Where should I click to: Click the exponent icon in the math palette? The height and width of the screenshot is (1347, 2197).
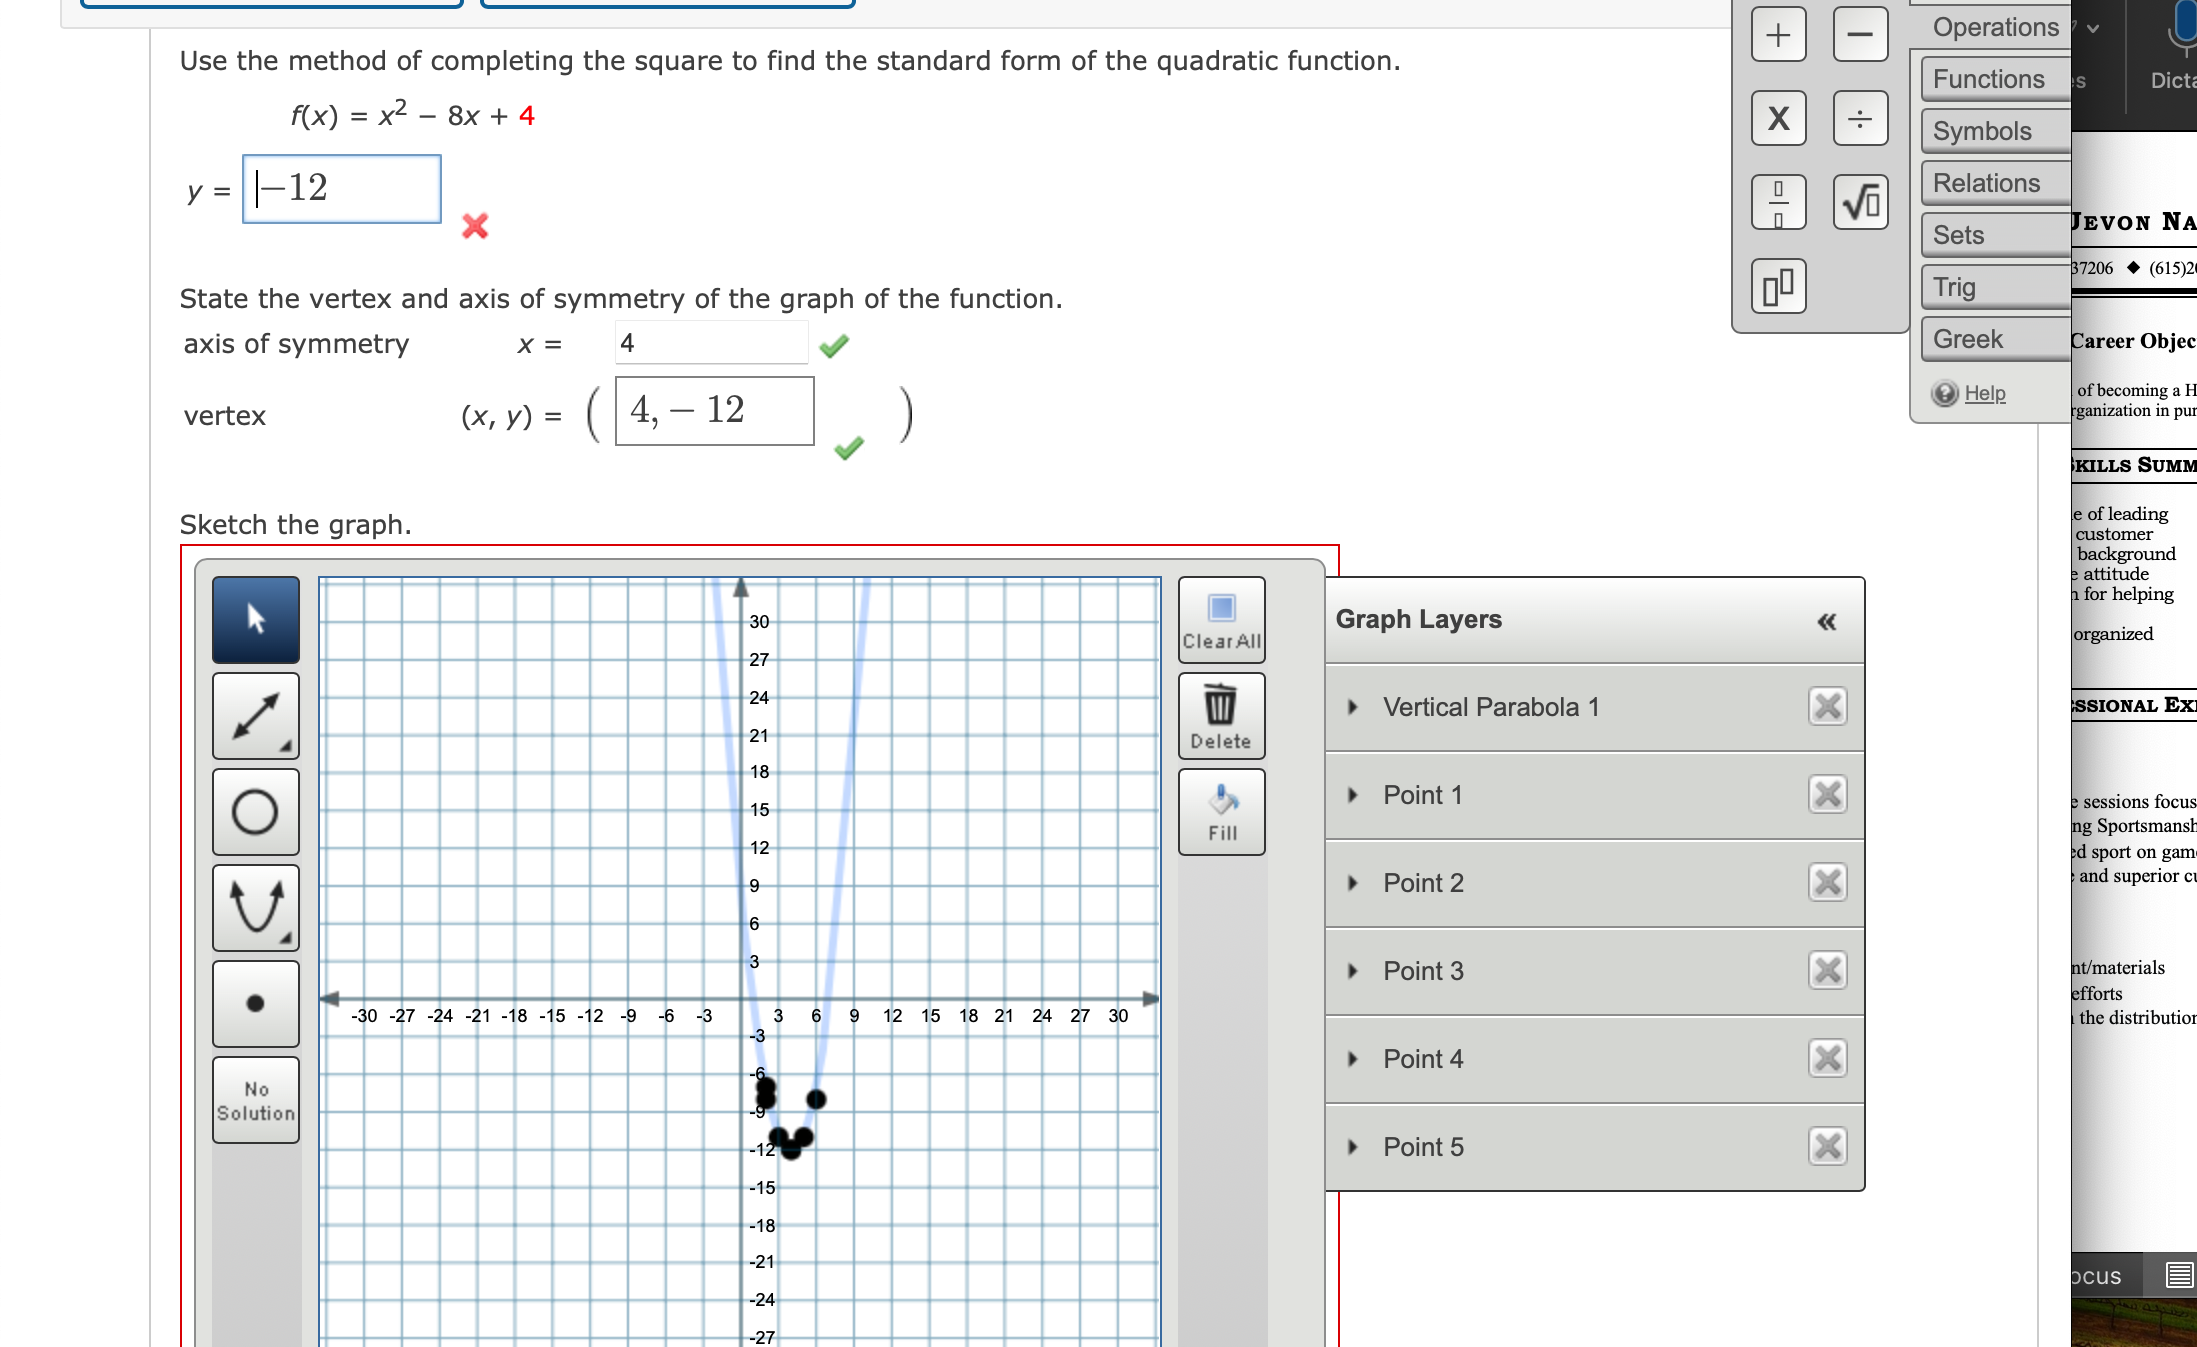[x=1778, y=286]
